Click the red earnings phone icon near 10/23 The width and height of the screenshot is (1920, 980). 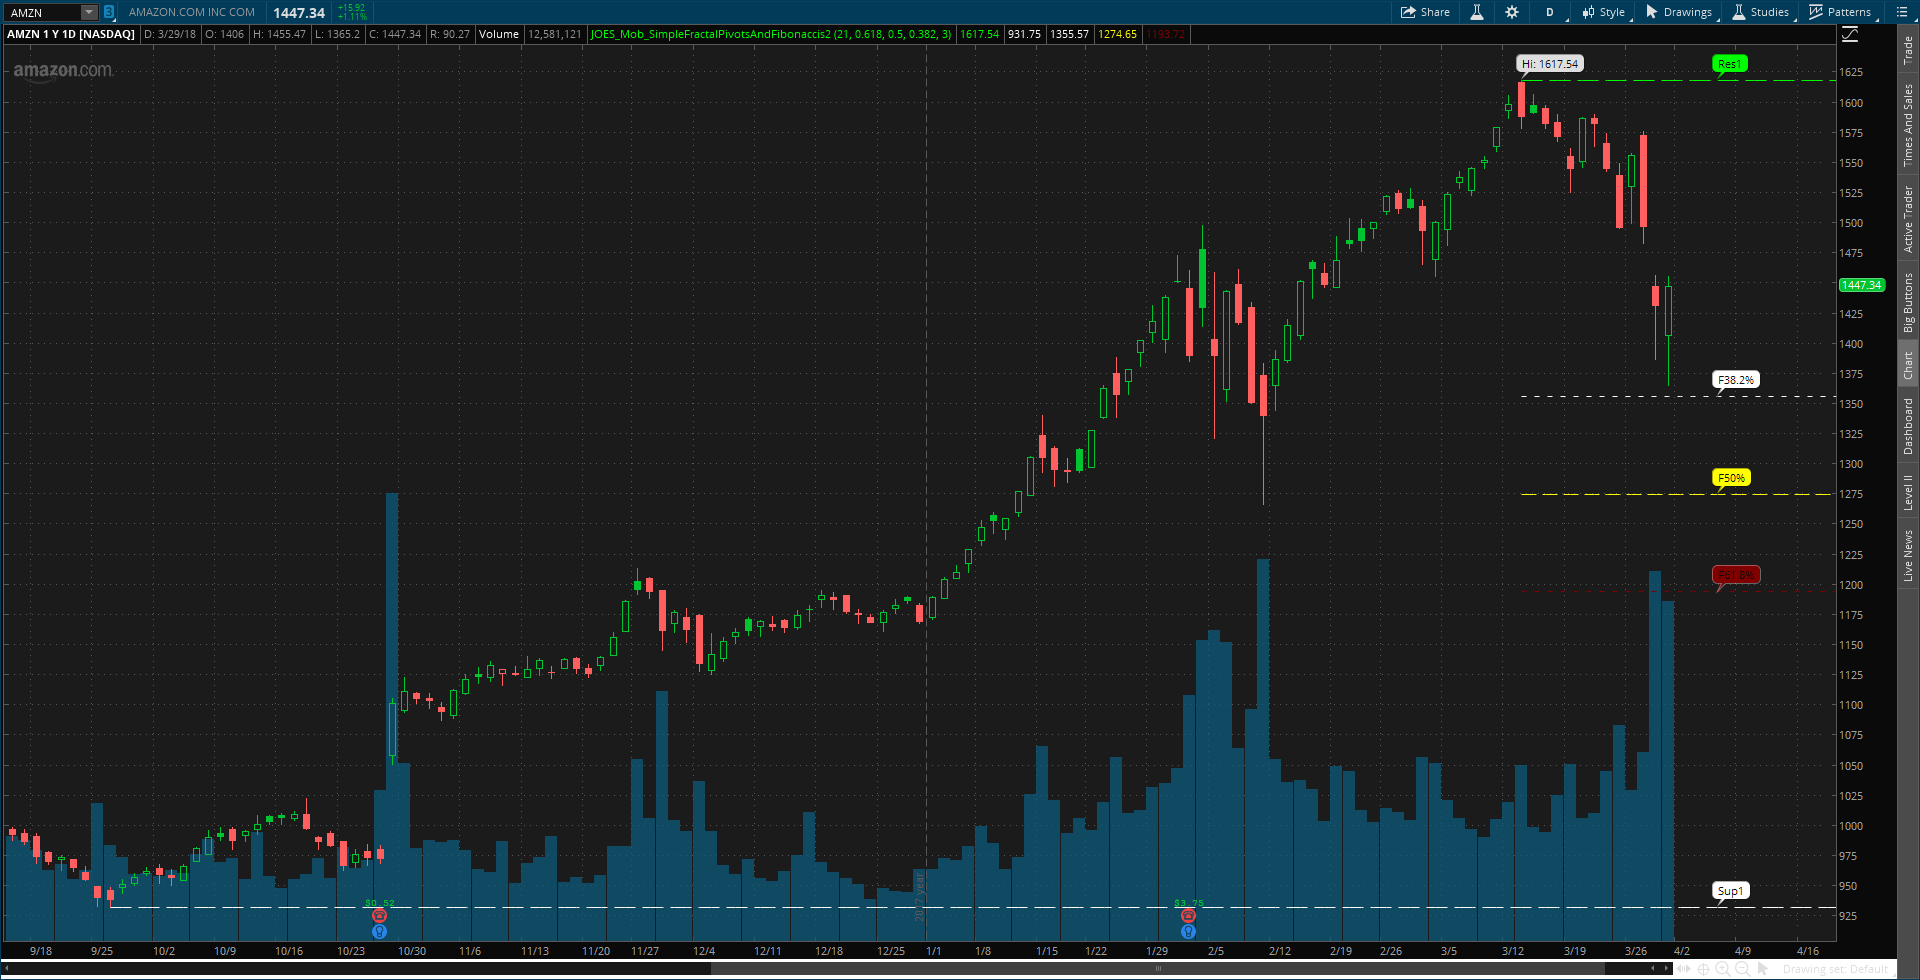click(379, 915)
